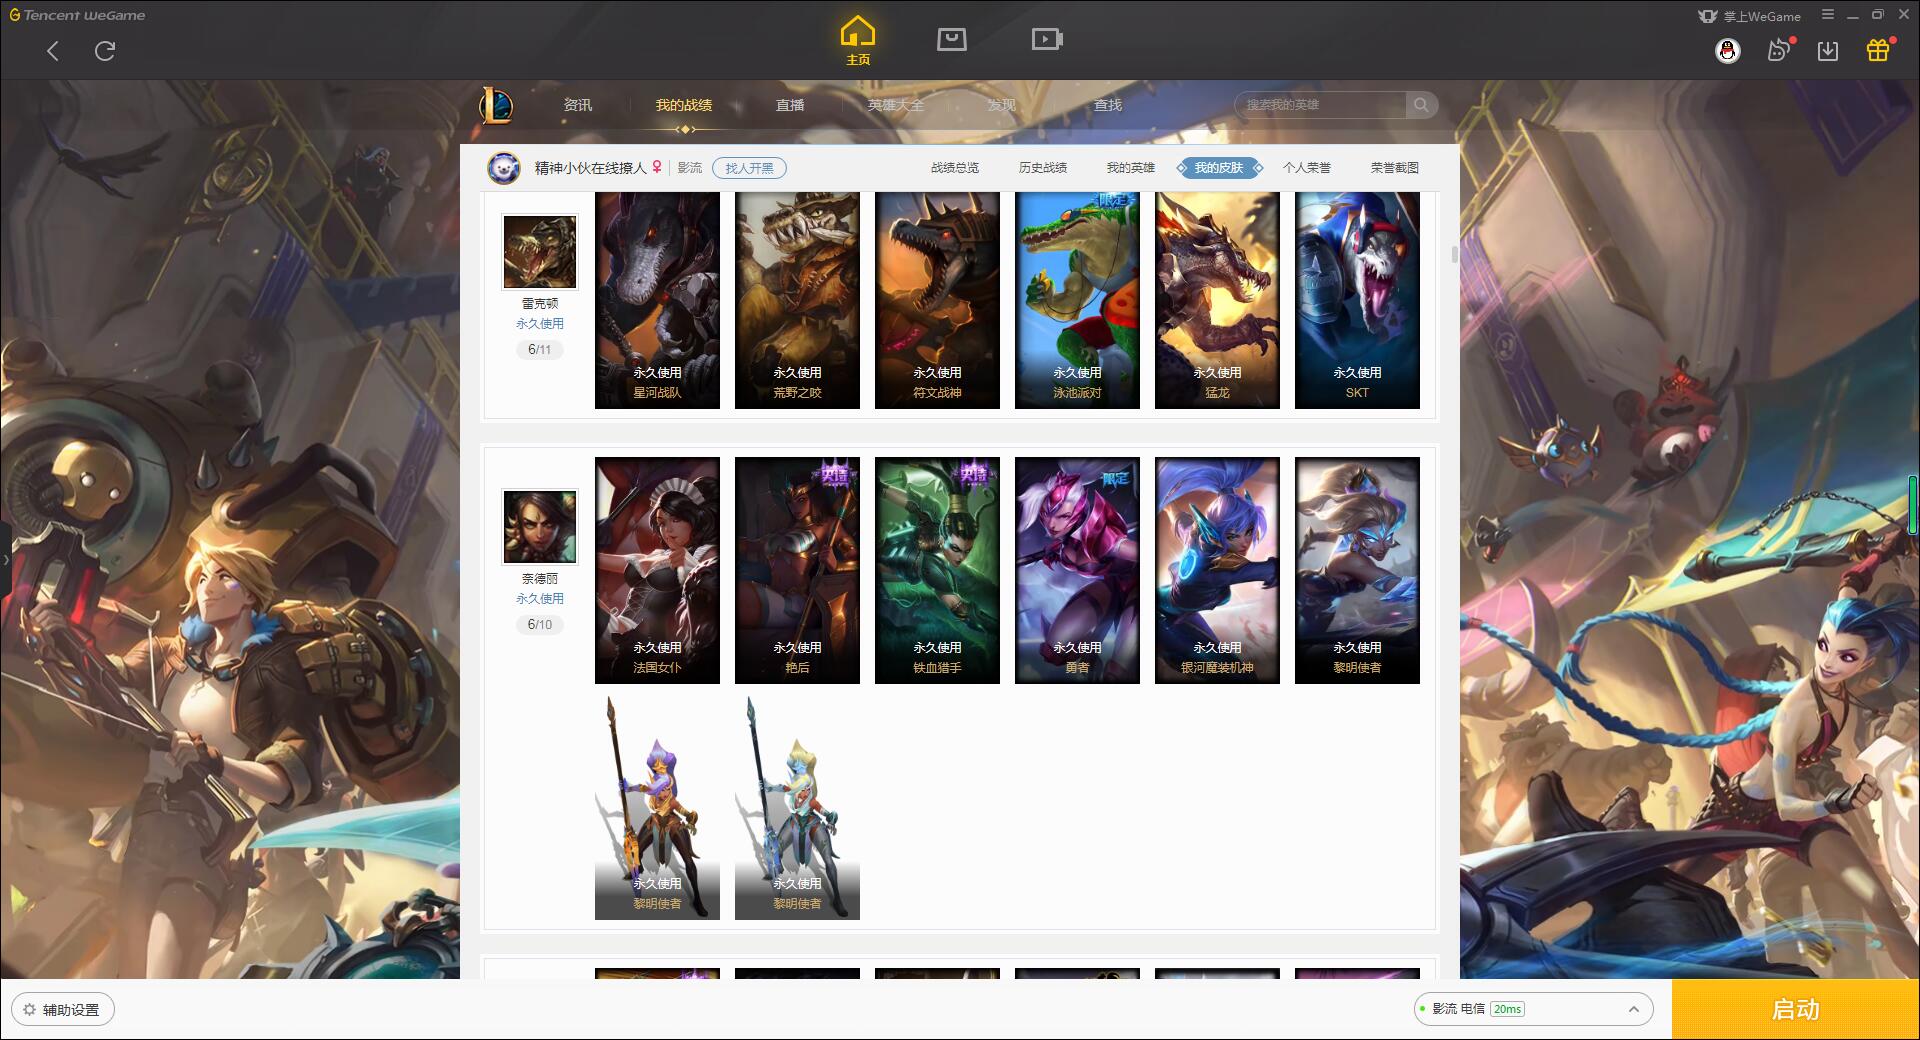Open 辅助设置 settings button
Viewport: 1920px width, 1040px height.
tap(63, 1009)
